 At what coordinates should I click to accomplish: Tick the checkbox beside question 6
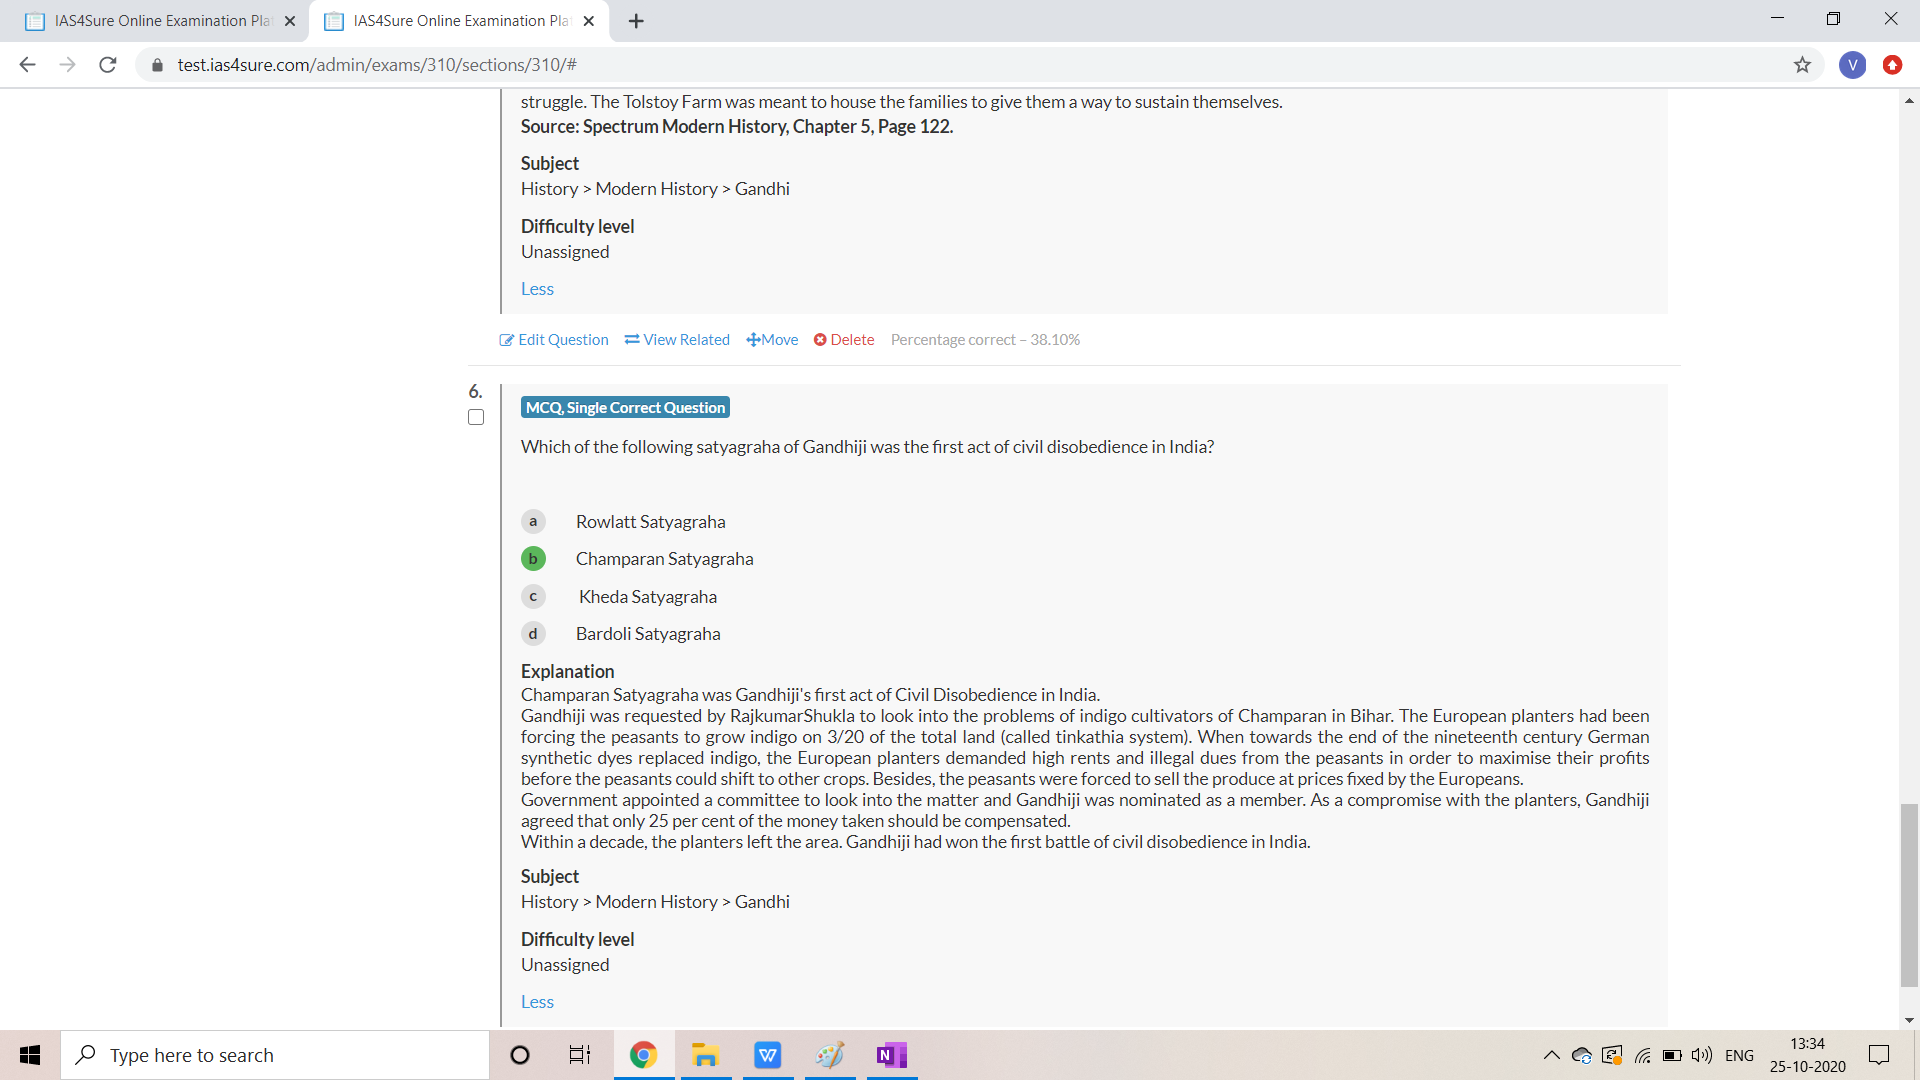(476, 417)
